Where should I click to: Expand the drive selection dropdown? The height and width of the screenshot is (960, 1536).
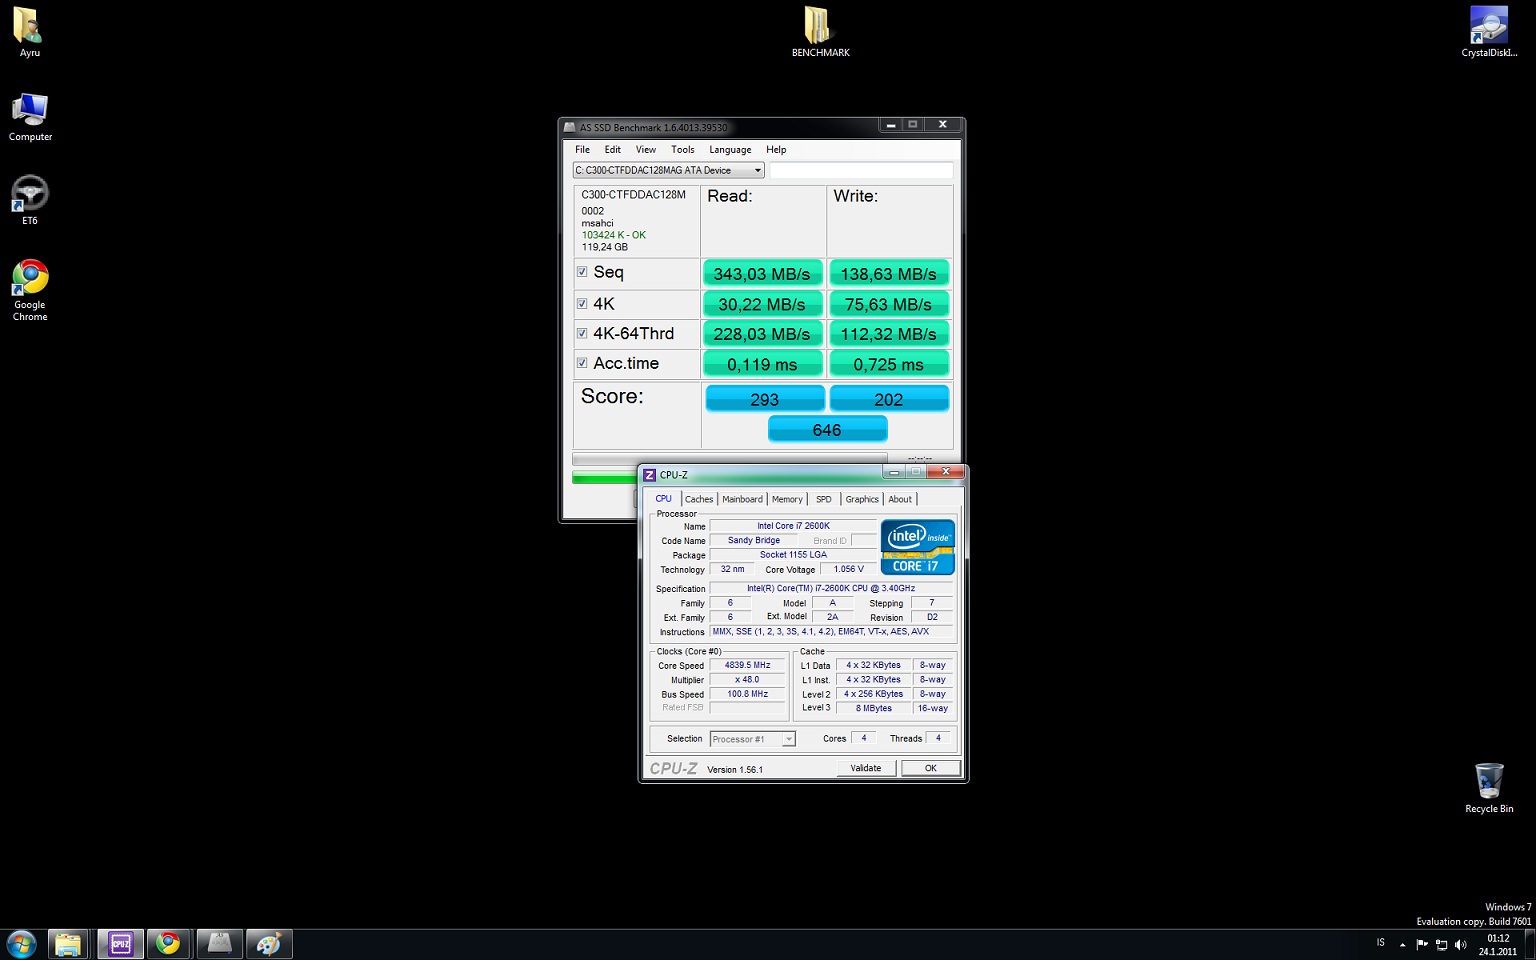[x=757, y=170]
